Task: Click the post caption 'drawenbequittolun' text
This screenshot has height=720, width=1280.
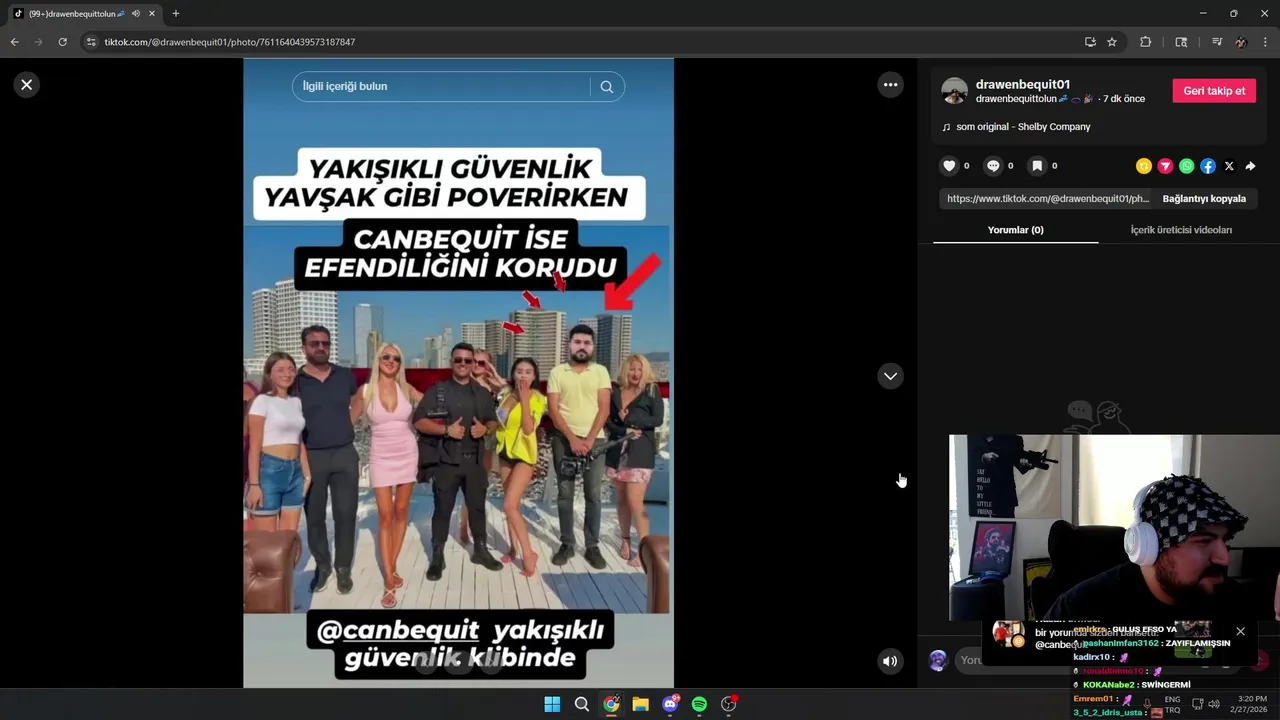Action: click(x=1016, y=99)
